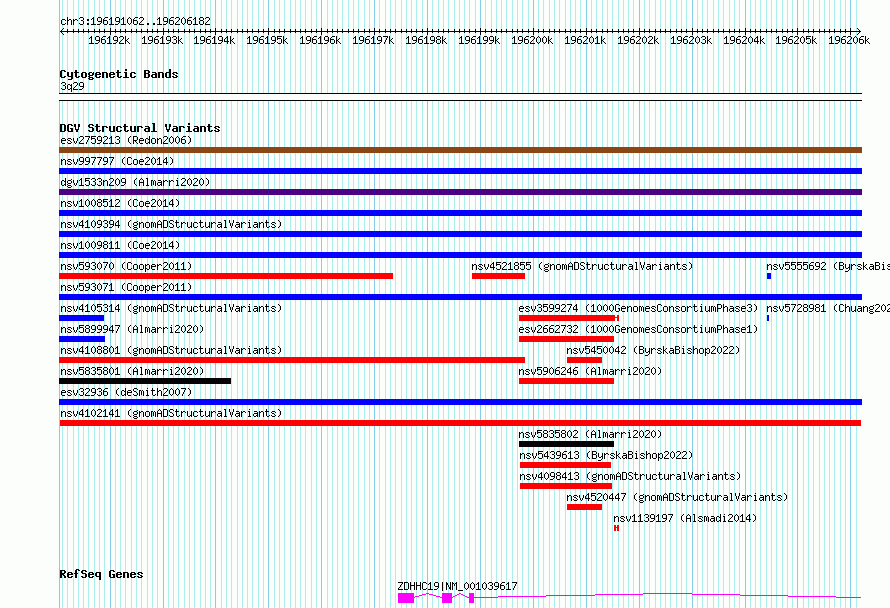Click the chr3:196191062..196206182 region label

(135, 21)
